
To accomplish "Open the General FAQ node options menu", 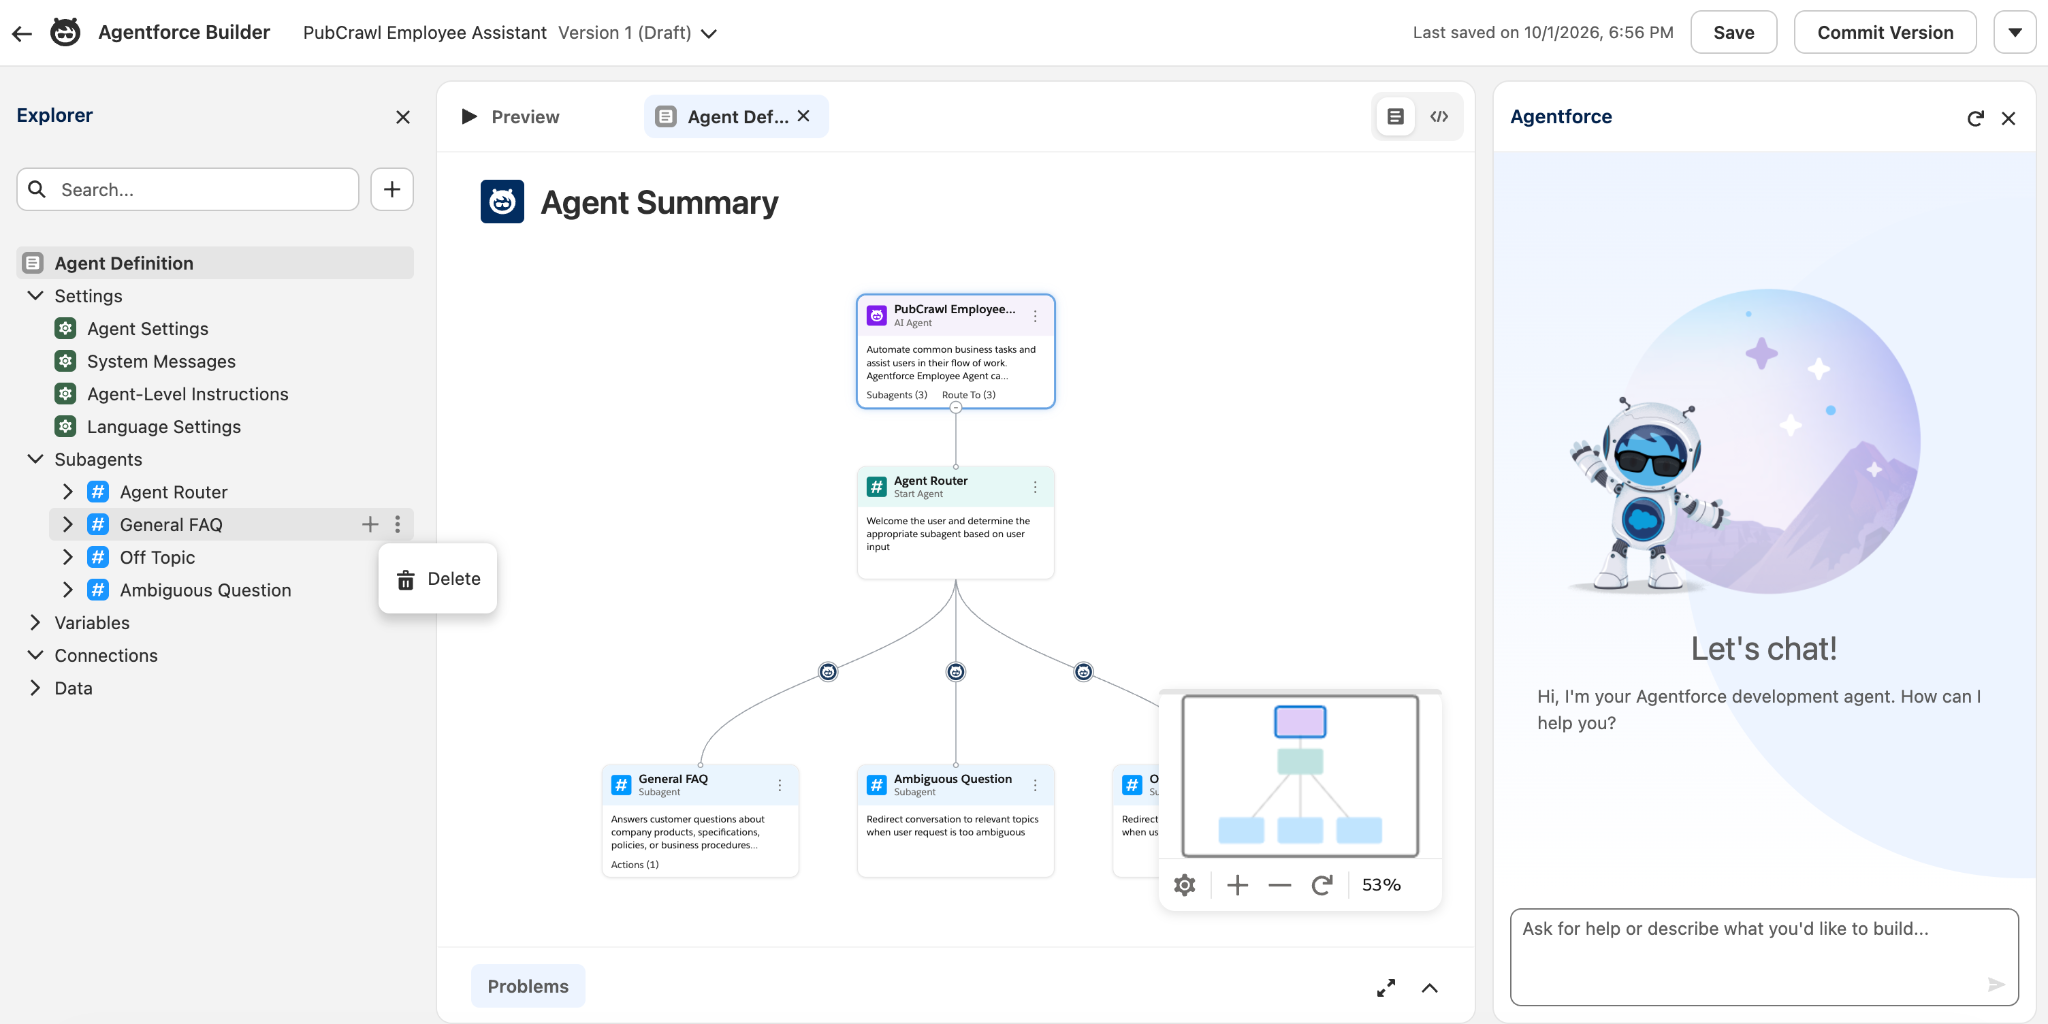I will tap(780, 785).
